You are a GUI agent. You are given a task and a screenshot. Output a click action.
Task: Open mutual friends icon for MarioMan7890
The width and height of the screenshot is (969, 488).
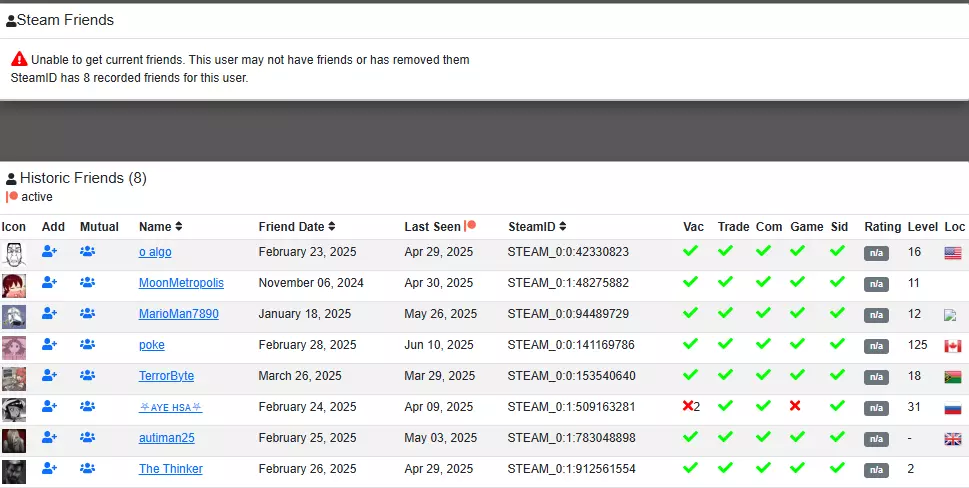(87, 313)
